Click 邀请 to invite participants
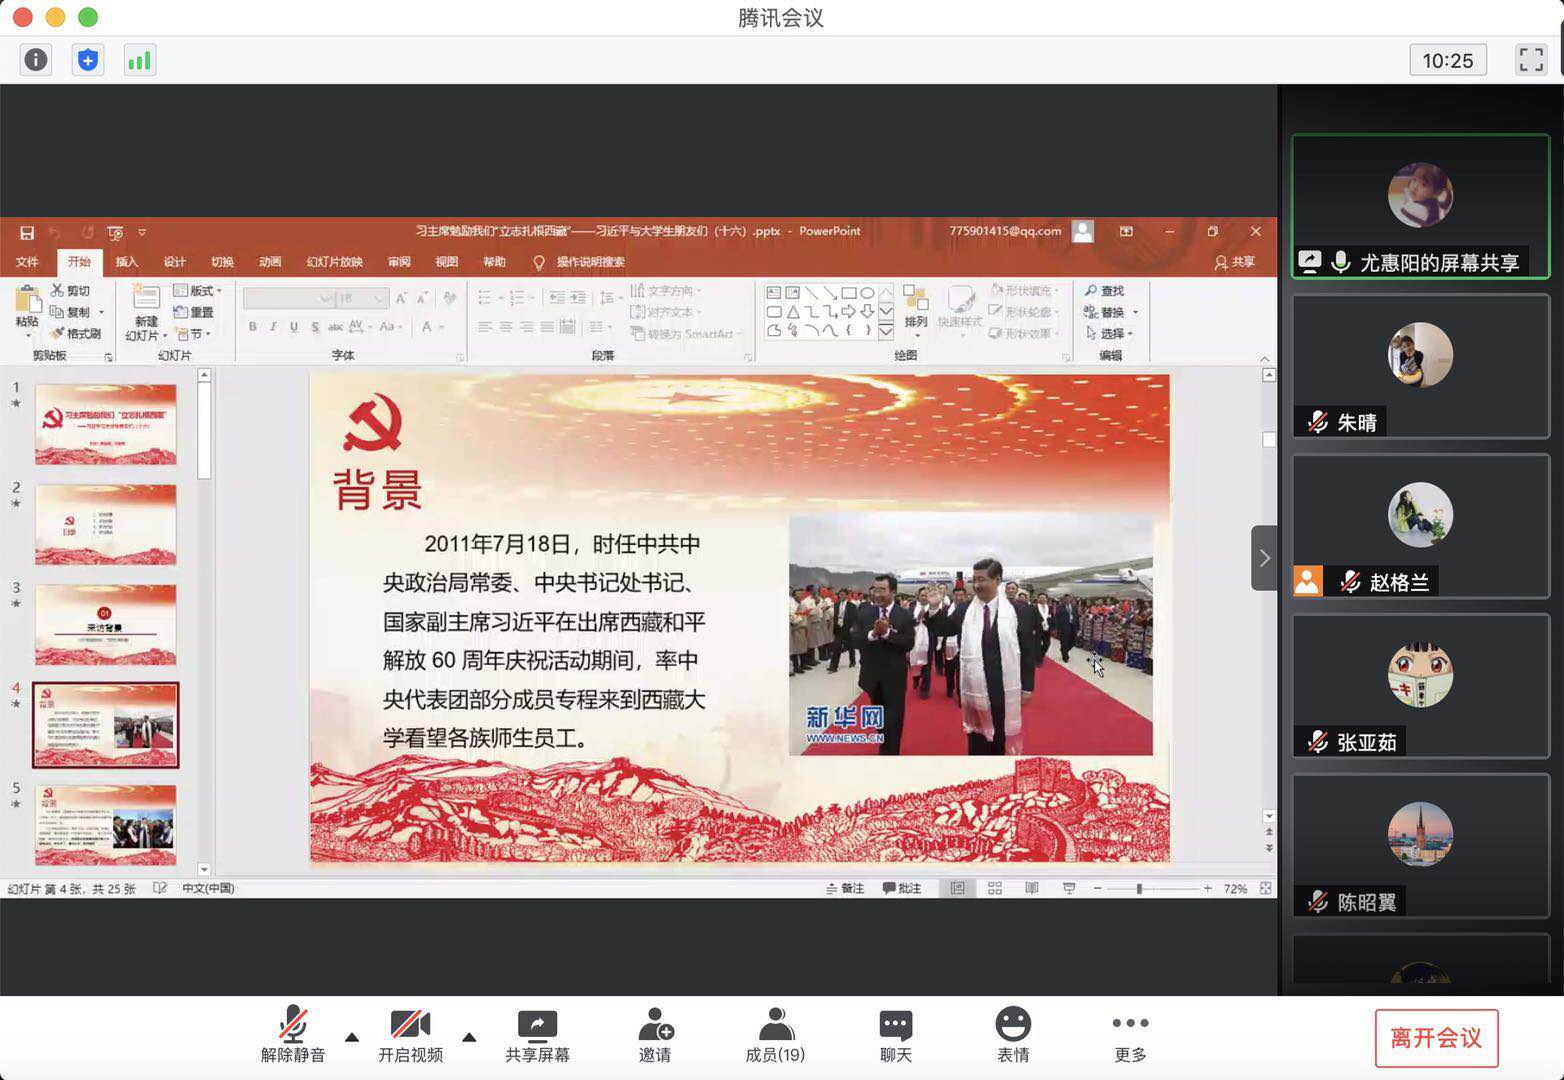This screenshot has width=1564, height=1080. tap(655, 1036)
